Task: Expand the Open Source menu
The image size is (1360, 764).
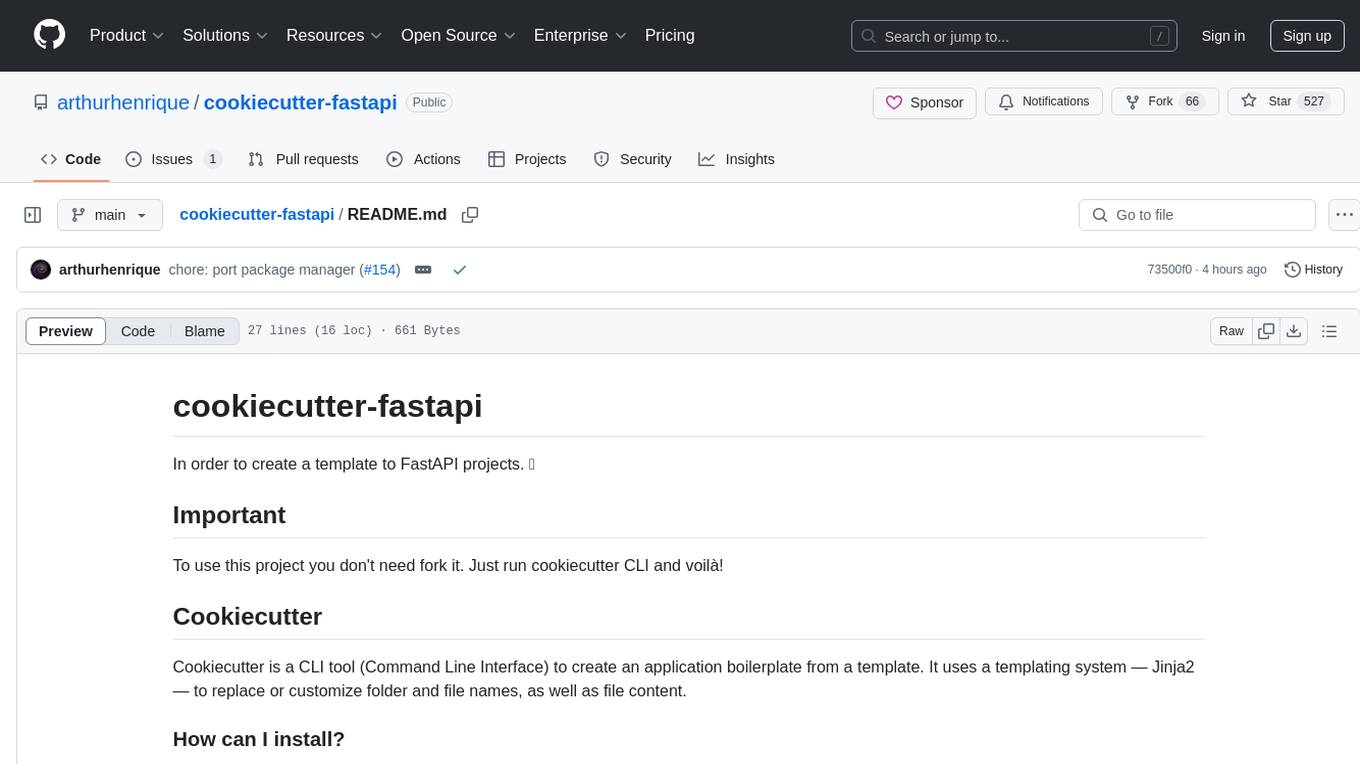Action: tap(458, 35)
